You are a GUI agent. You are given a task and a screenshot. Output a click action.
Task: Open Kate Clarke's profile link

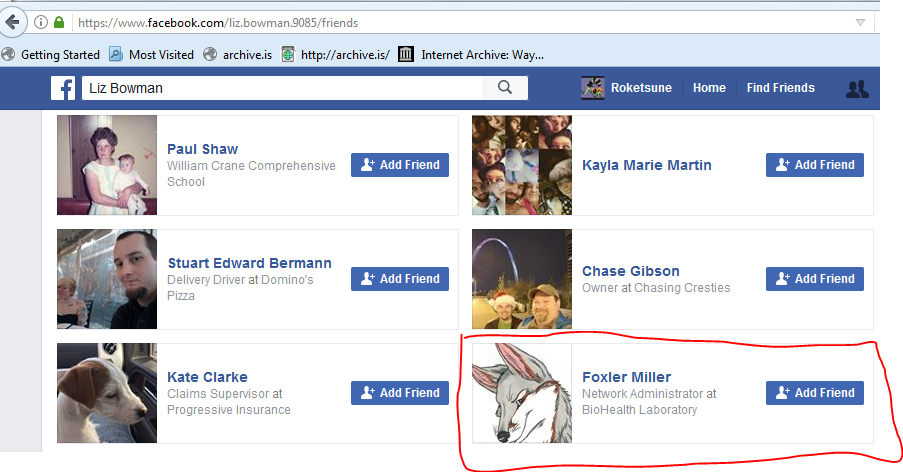pos(207,377)
